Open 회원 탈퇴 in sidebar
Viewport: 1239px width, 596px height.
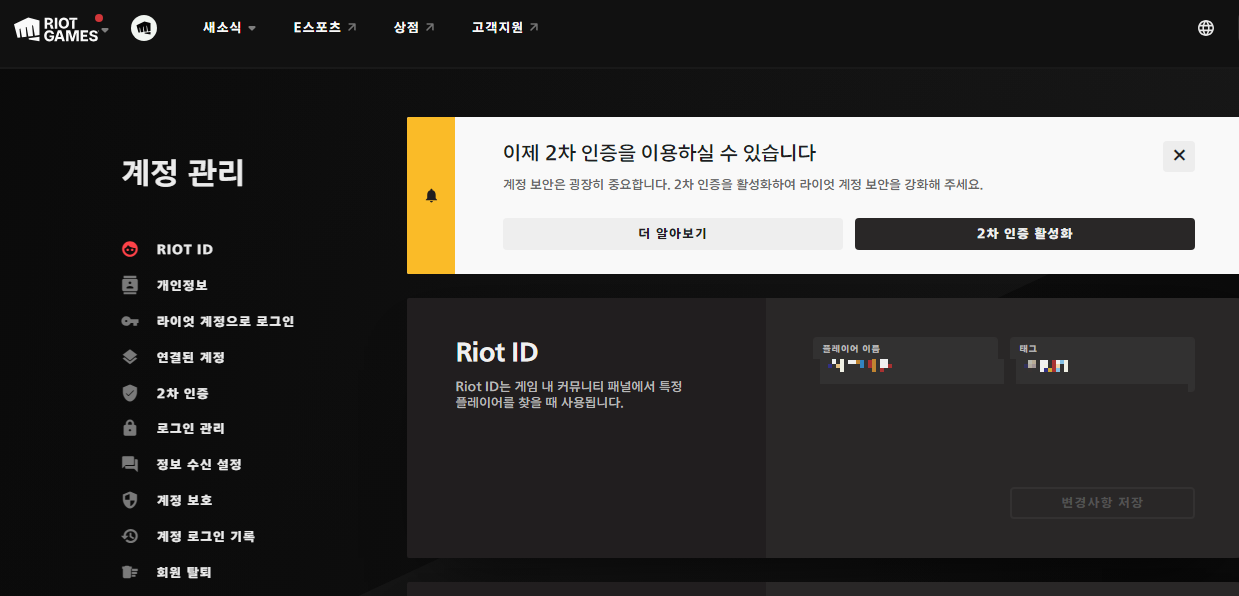point(184,572)
